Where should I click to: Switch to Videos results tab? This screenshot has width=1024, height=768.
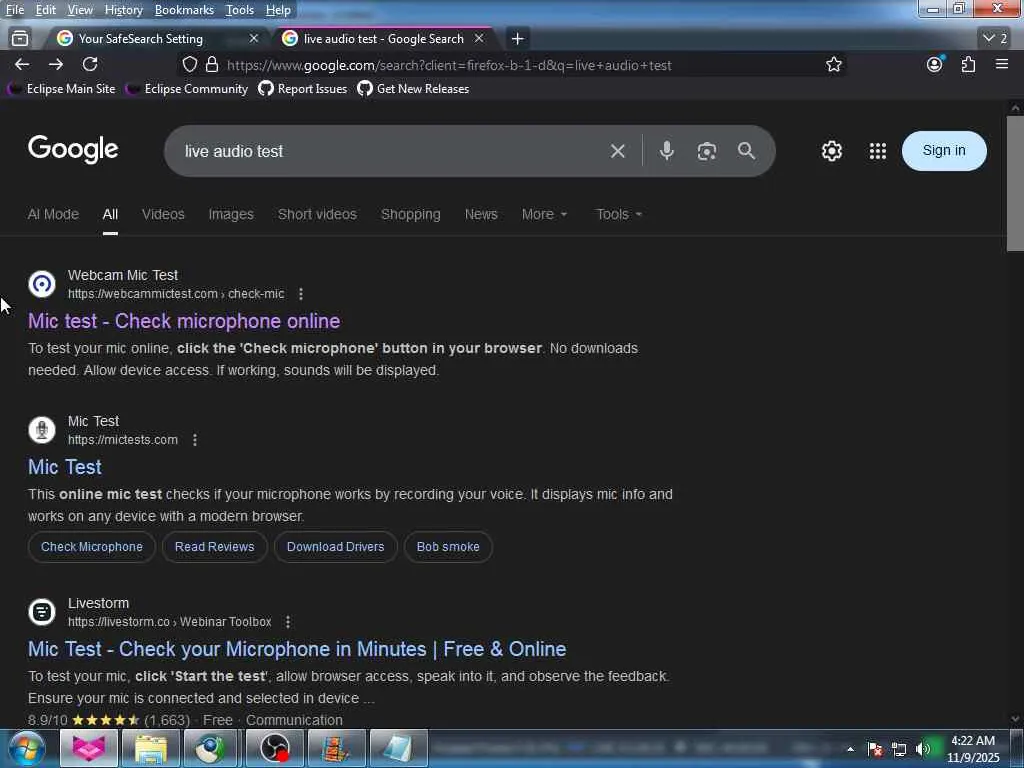click(163, 214)
